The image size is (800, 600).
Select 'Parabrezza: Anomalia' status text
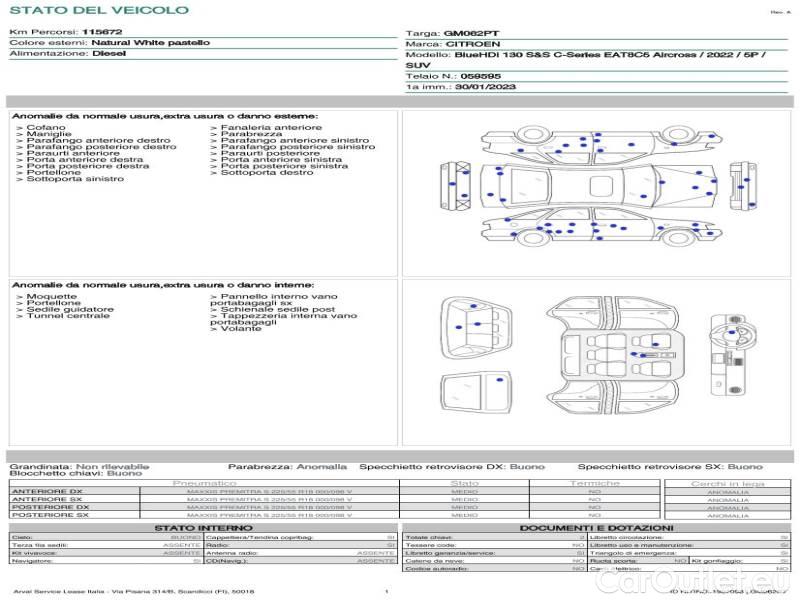(x=288, y=467)
